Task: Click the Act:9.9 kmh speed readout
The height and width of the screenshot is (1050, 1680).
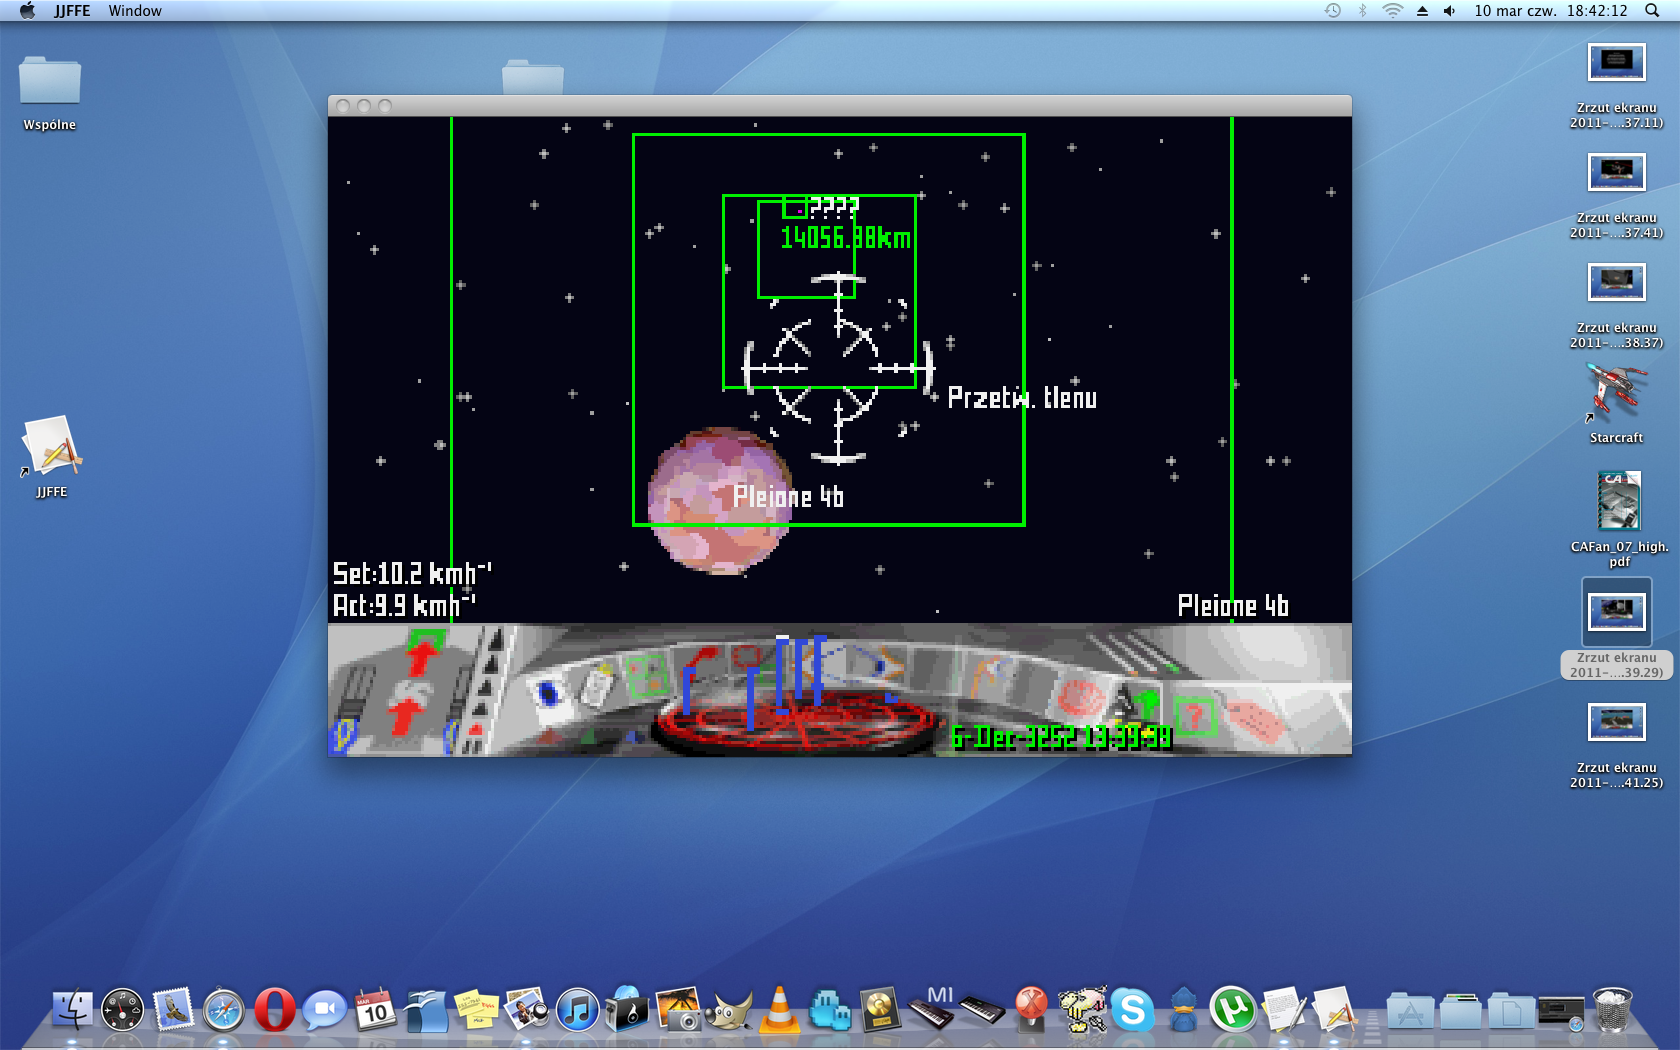Action: pyautogui.click(x=404, y=605)
